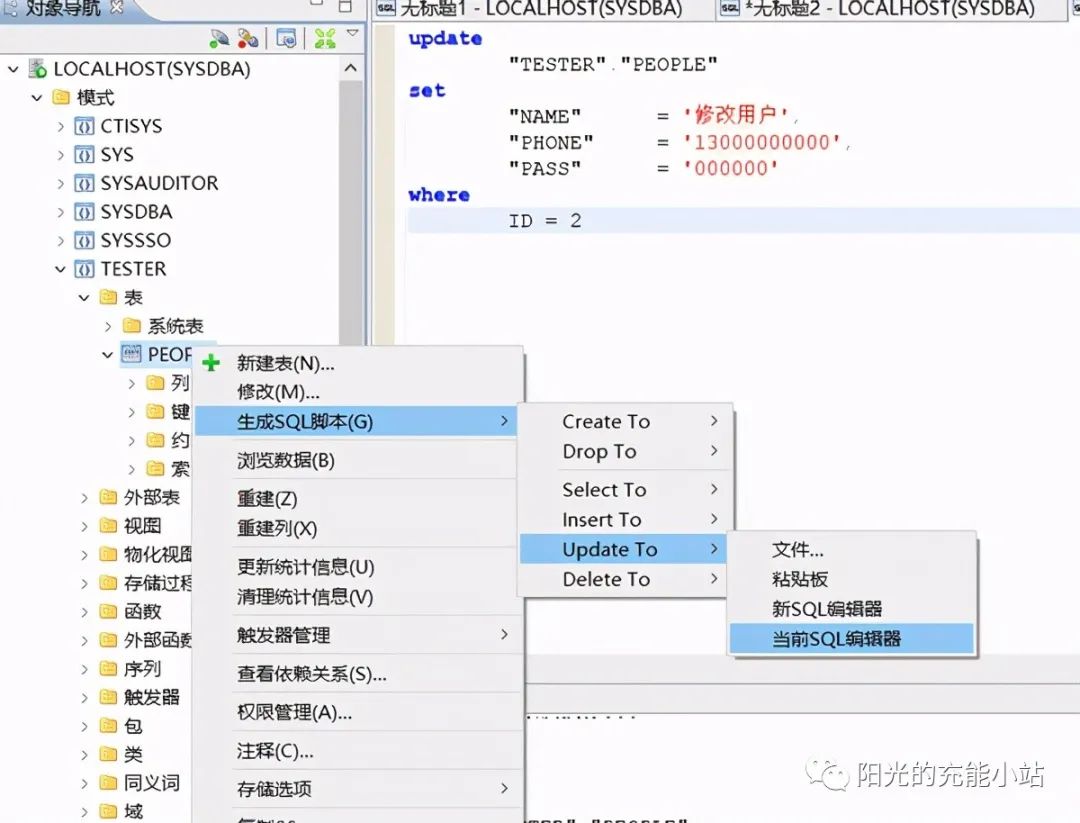
Task: Open the Select To submenu
Action: (624, 489)
